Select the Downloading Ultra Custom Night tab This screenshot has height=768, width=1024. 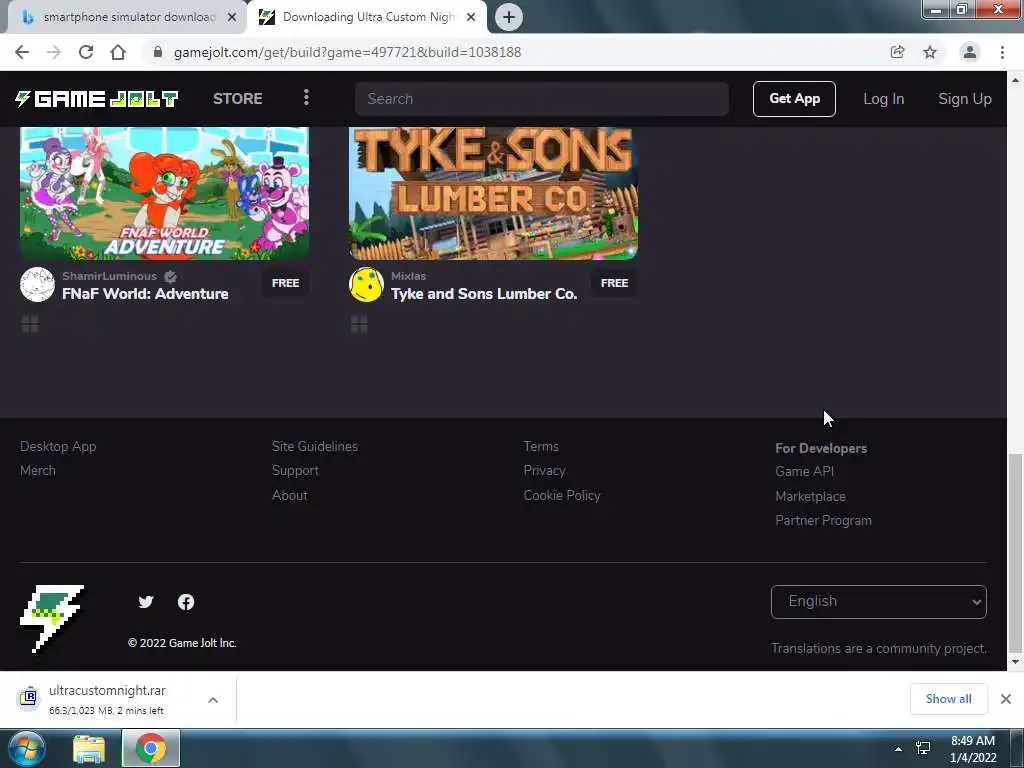(366, 17)
